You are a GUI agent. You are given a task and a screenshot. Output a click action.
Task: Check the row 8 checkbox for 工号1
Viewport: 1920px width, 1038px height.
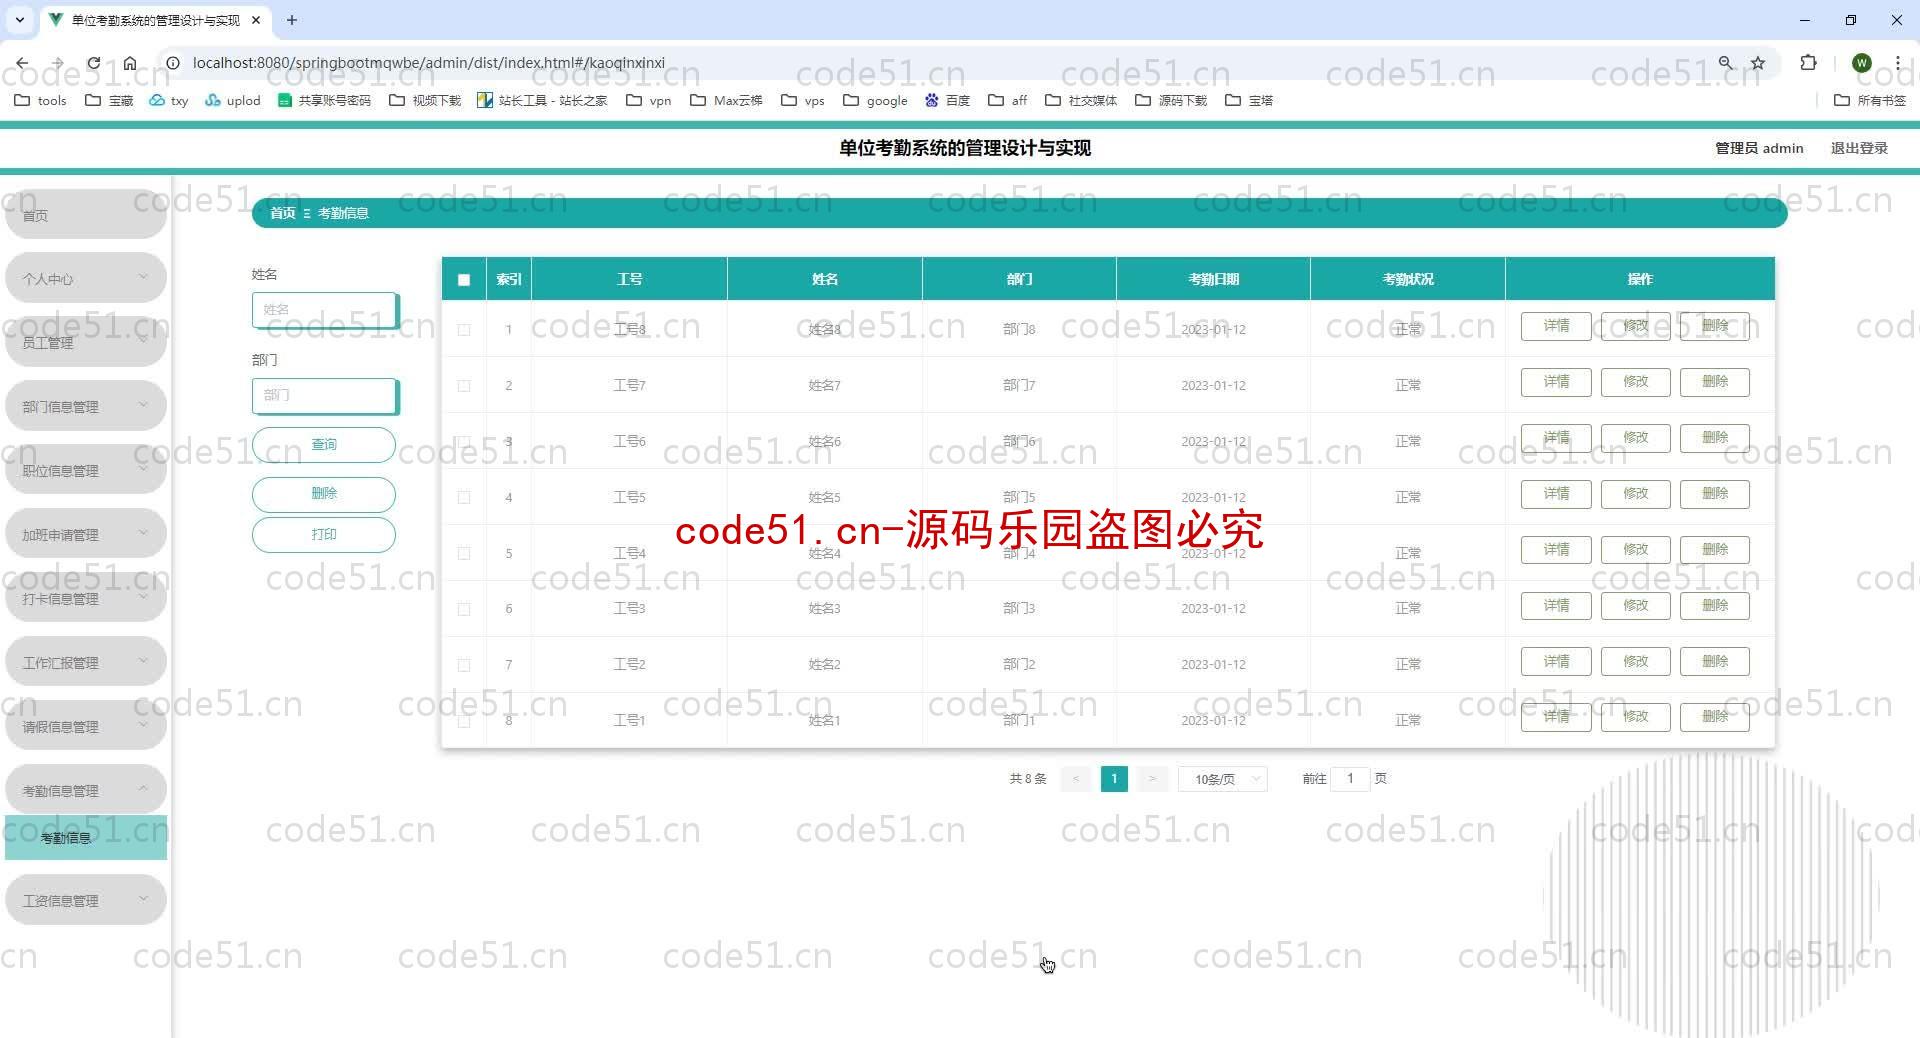[464, 721]
